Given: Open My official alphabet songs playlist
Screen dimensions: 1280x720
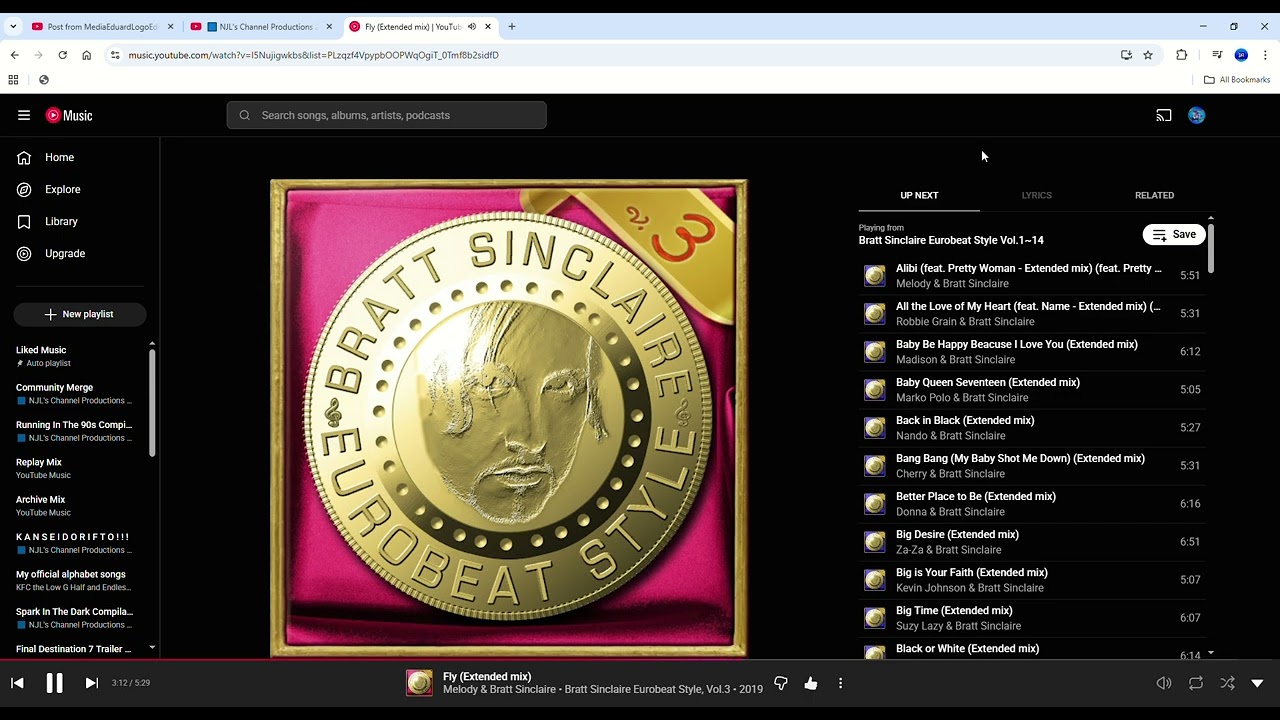Looking at the screenshot, I should pos(76,581).
